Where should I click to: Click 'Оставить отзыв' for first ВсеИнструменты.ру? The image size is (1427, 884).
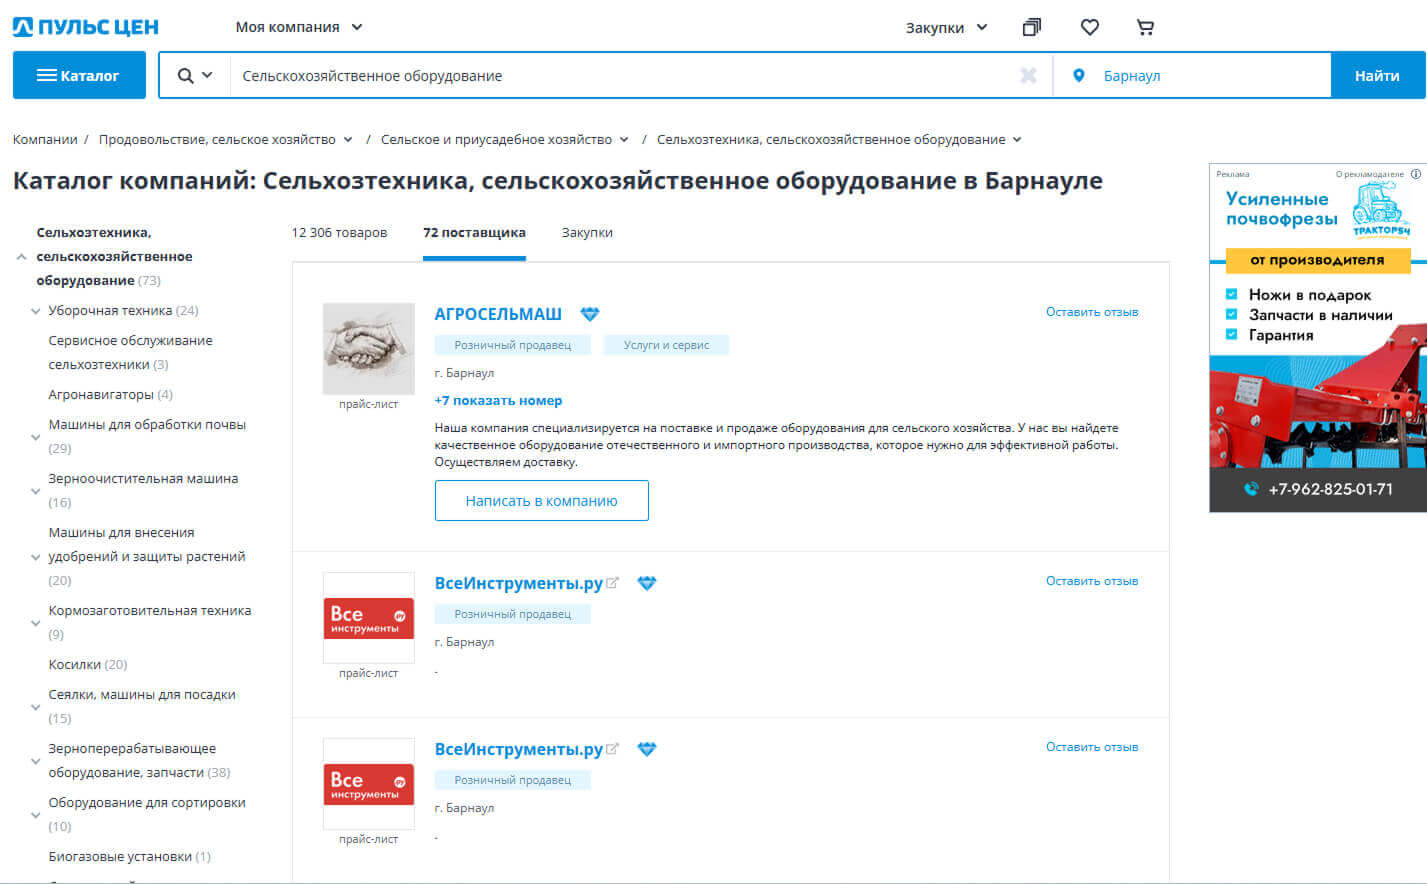[1092, 581]
